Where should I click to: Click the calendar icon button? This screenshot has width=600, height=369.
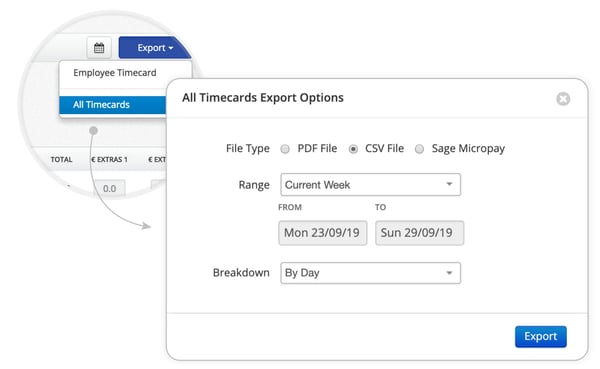[x=99, y=48]
